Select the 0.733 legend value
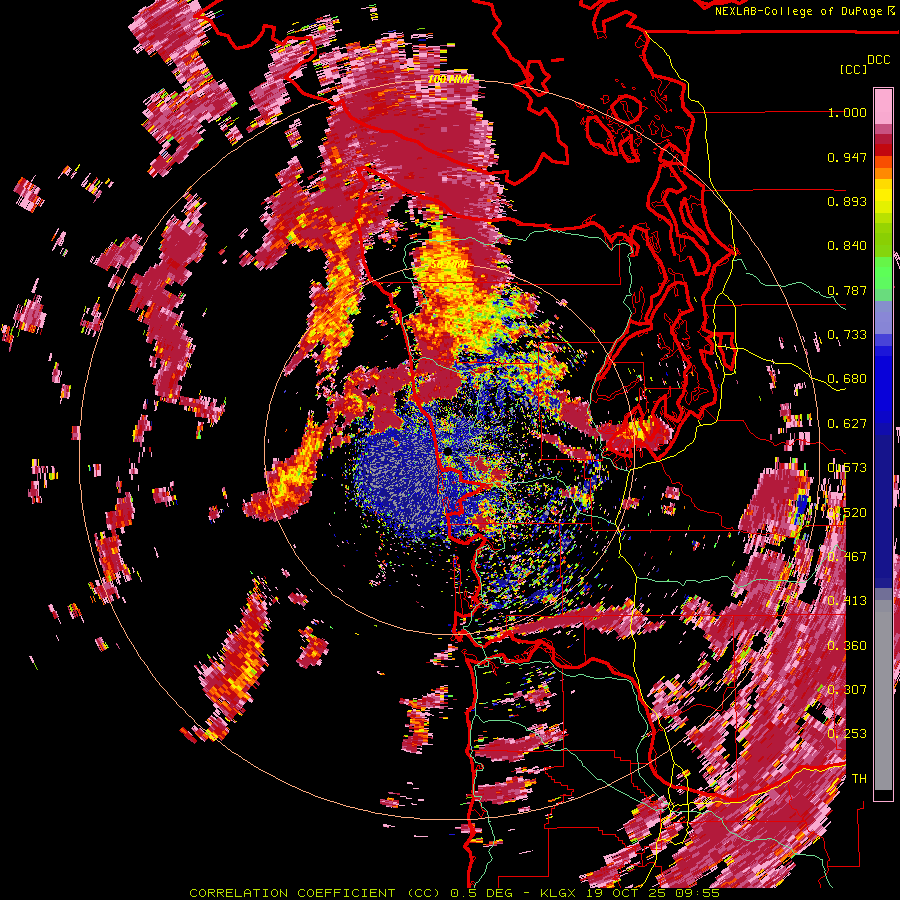Viewport: 900px width, 900px height. click(x=847, y=335)
